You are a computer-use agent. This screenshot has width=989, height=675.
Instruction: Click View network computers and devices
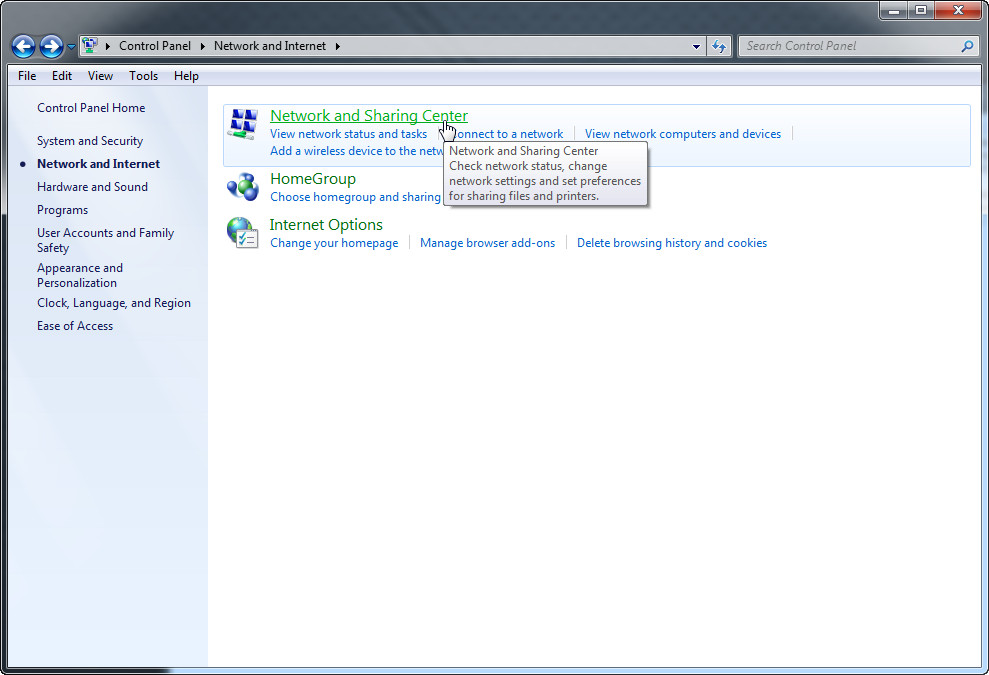tap(682, 134)
